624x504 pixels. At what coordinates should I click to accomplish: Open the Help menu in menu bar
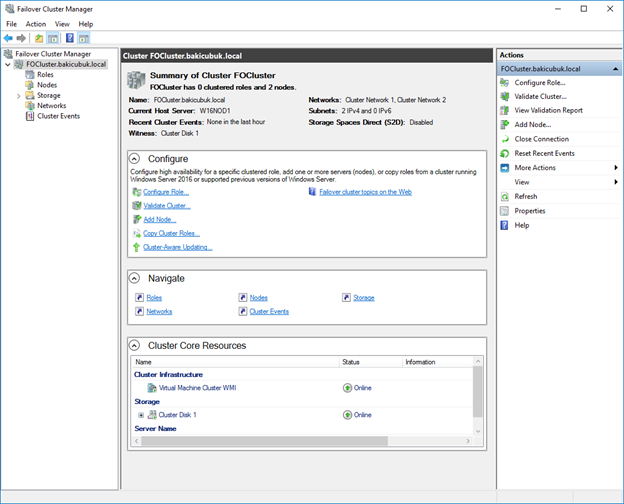(86, 24)
